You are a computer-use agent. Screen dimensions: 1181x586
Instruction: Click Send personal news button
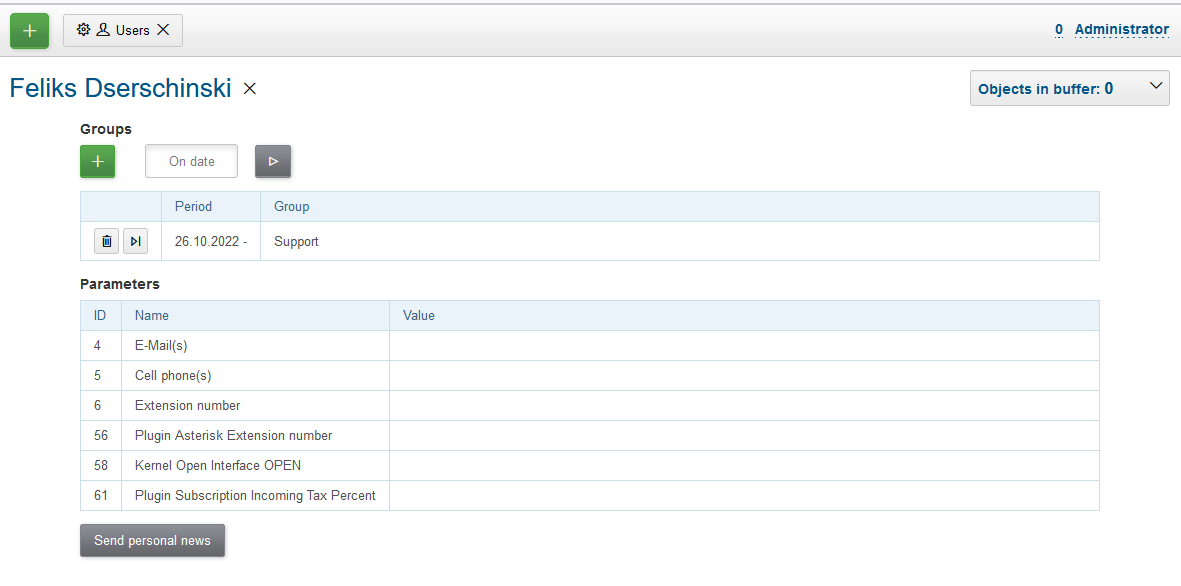click(152, 540)
